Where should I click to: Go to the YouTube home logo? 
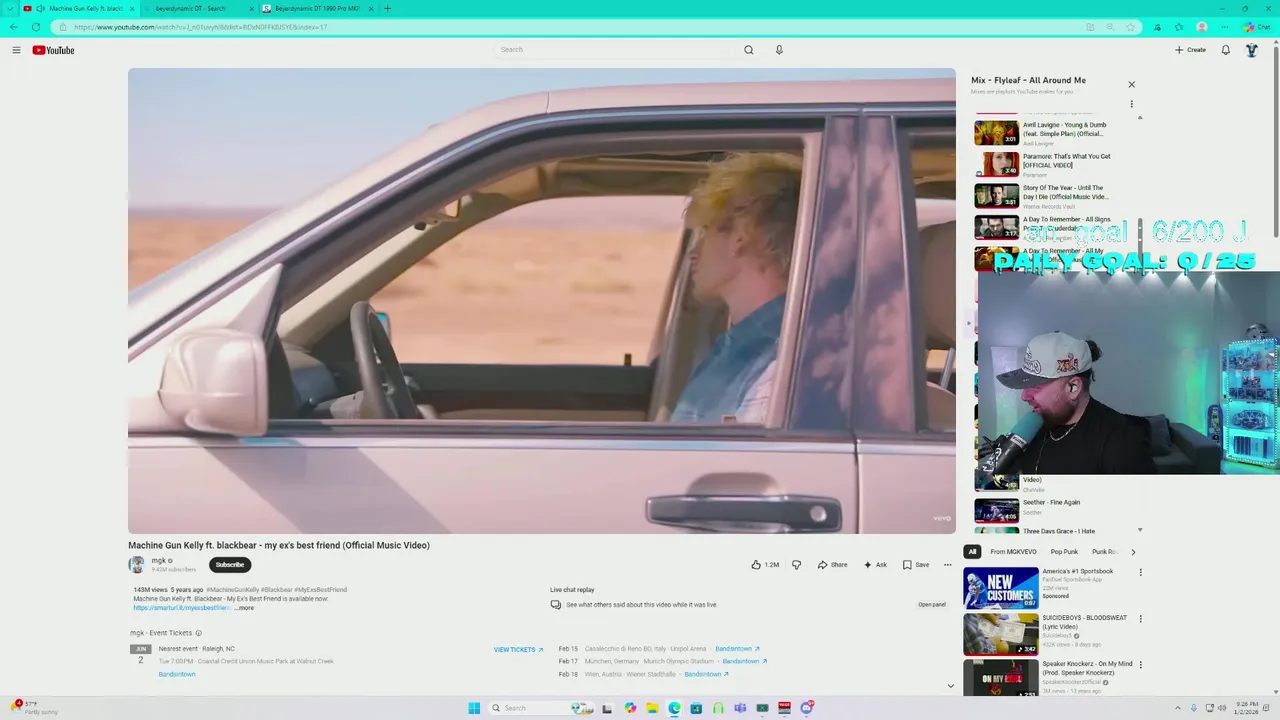click(x=53, y=50)
